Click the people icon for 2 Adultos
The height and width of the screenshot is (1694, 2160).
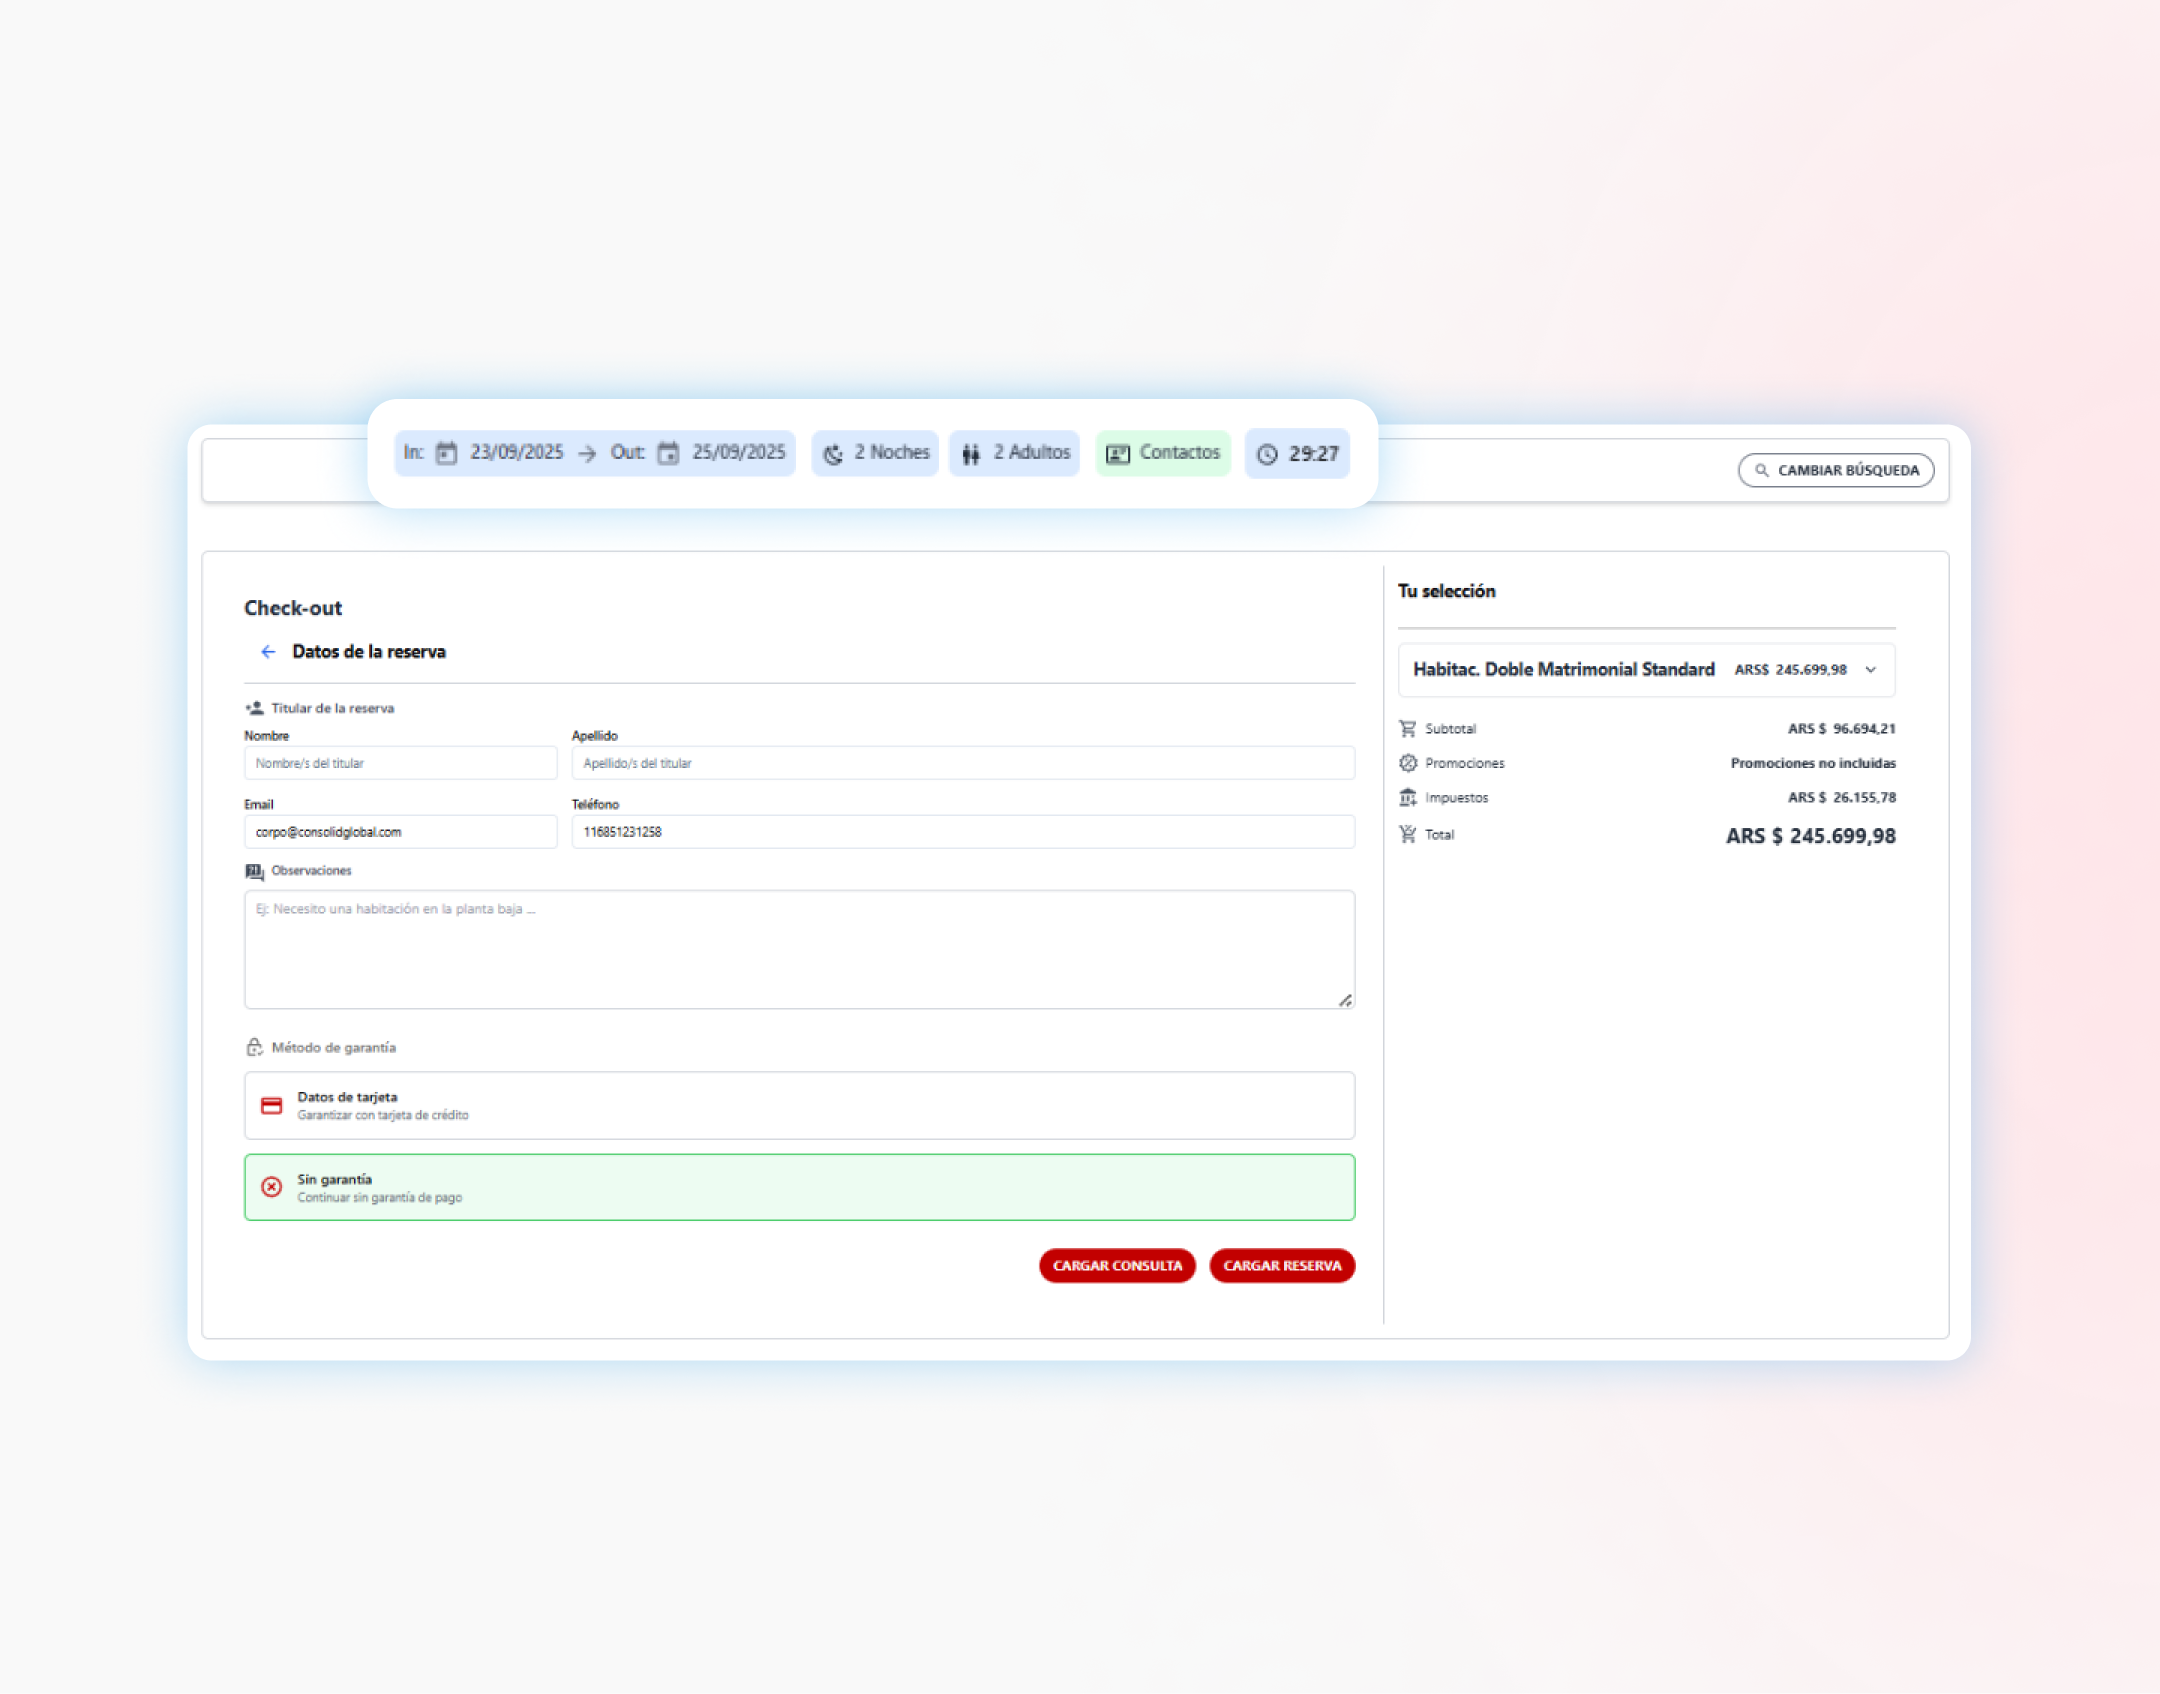[970, 454]
